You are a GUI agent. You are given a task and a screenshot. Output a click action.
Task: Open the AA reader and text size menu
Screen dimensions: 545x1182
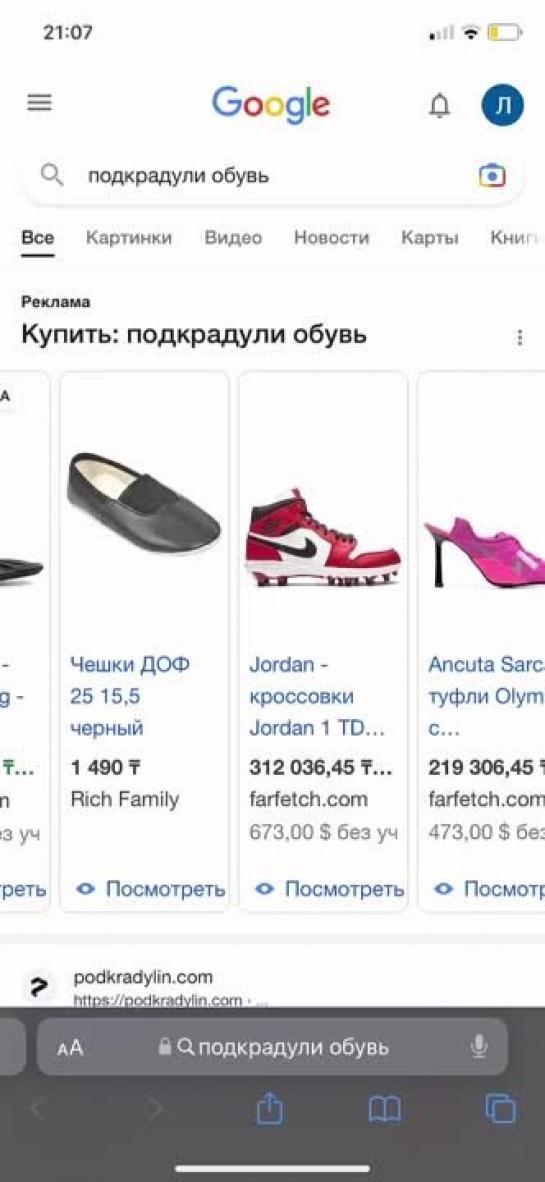pos(70,1048)
